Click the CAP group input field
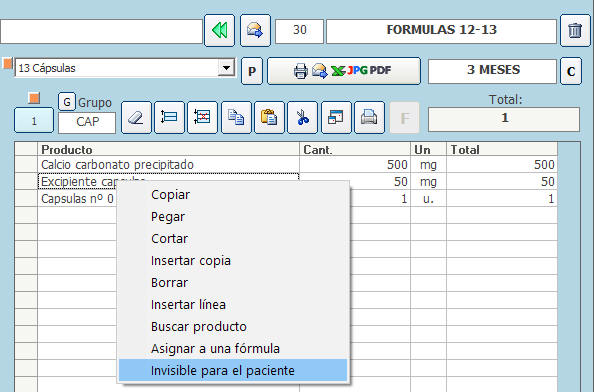 pos(87,122)
